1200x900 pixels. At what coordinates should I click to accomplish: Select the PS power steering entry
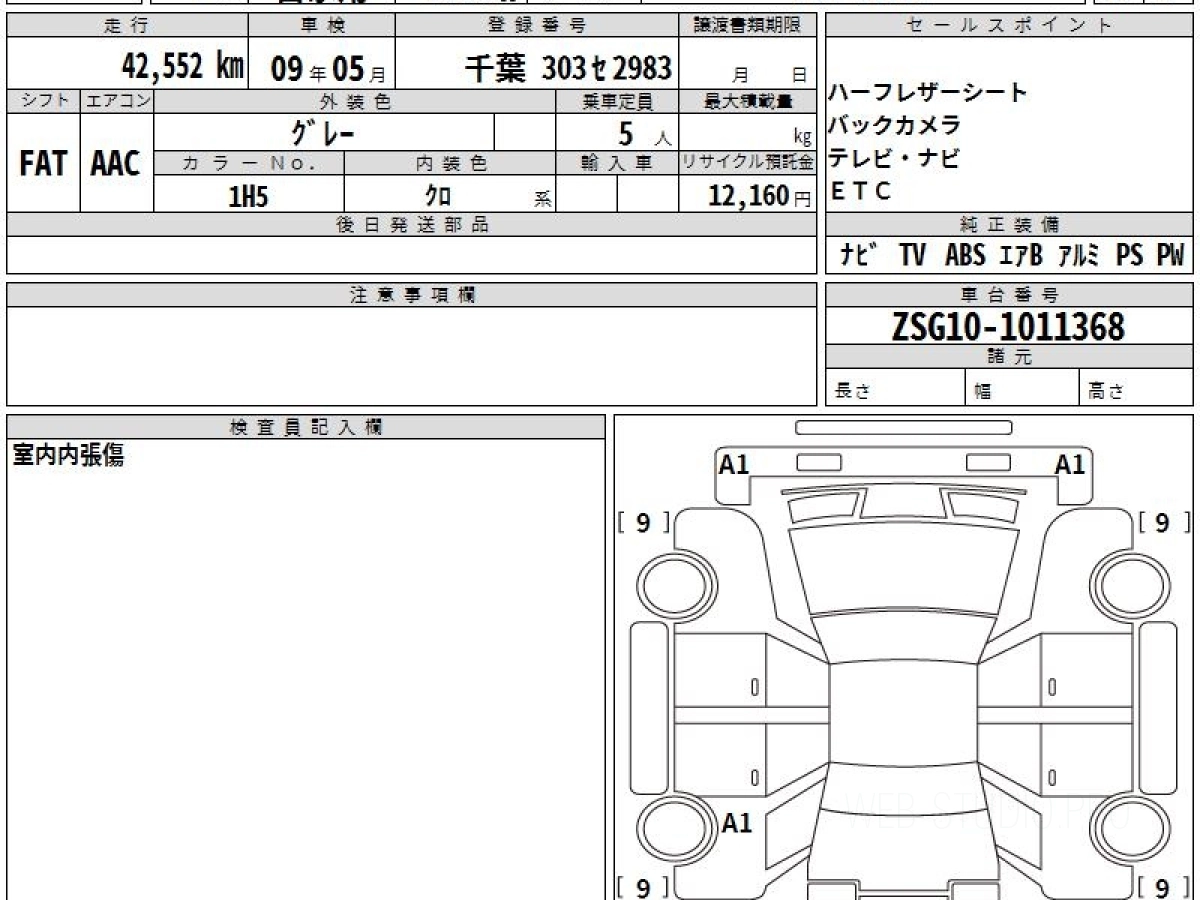click(x=1130, y=256)
